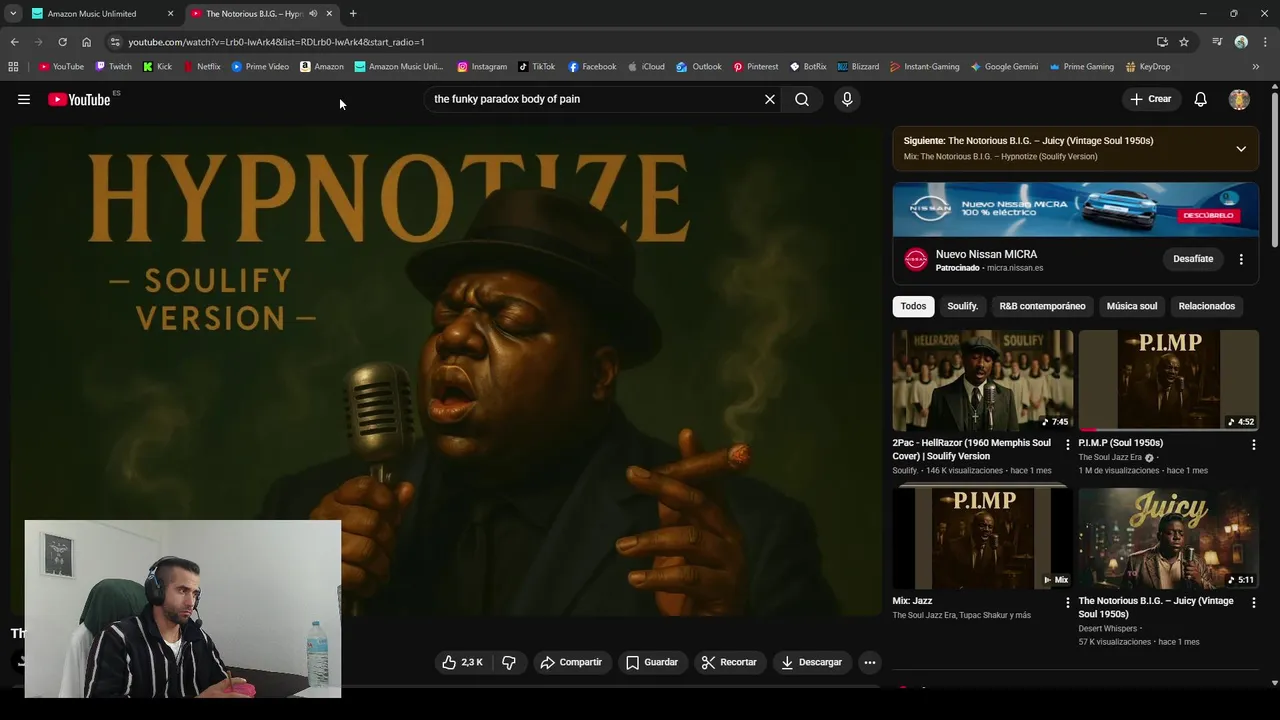
Task: Click the Crear button
Action: 1150,99
